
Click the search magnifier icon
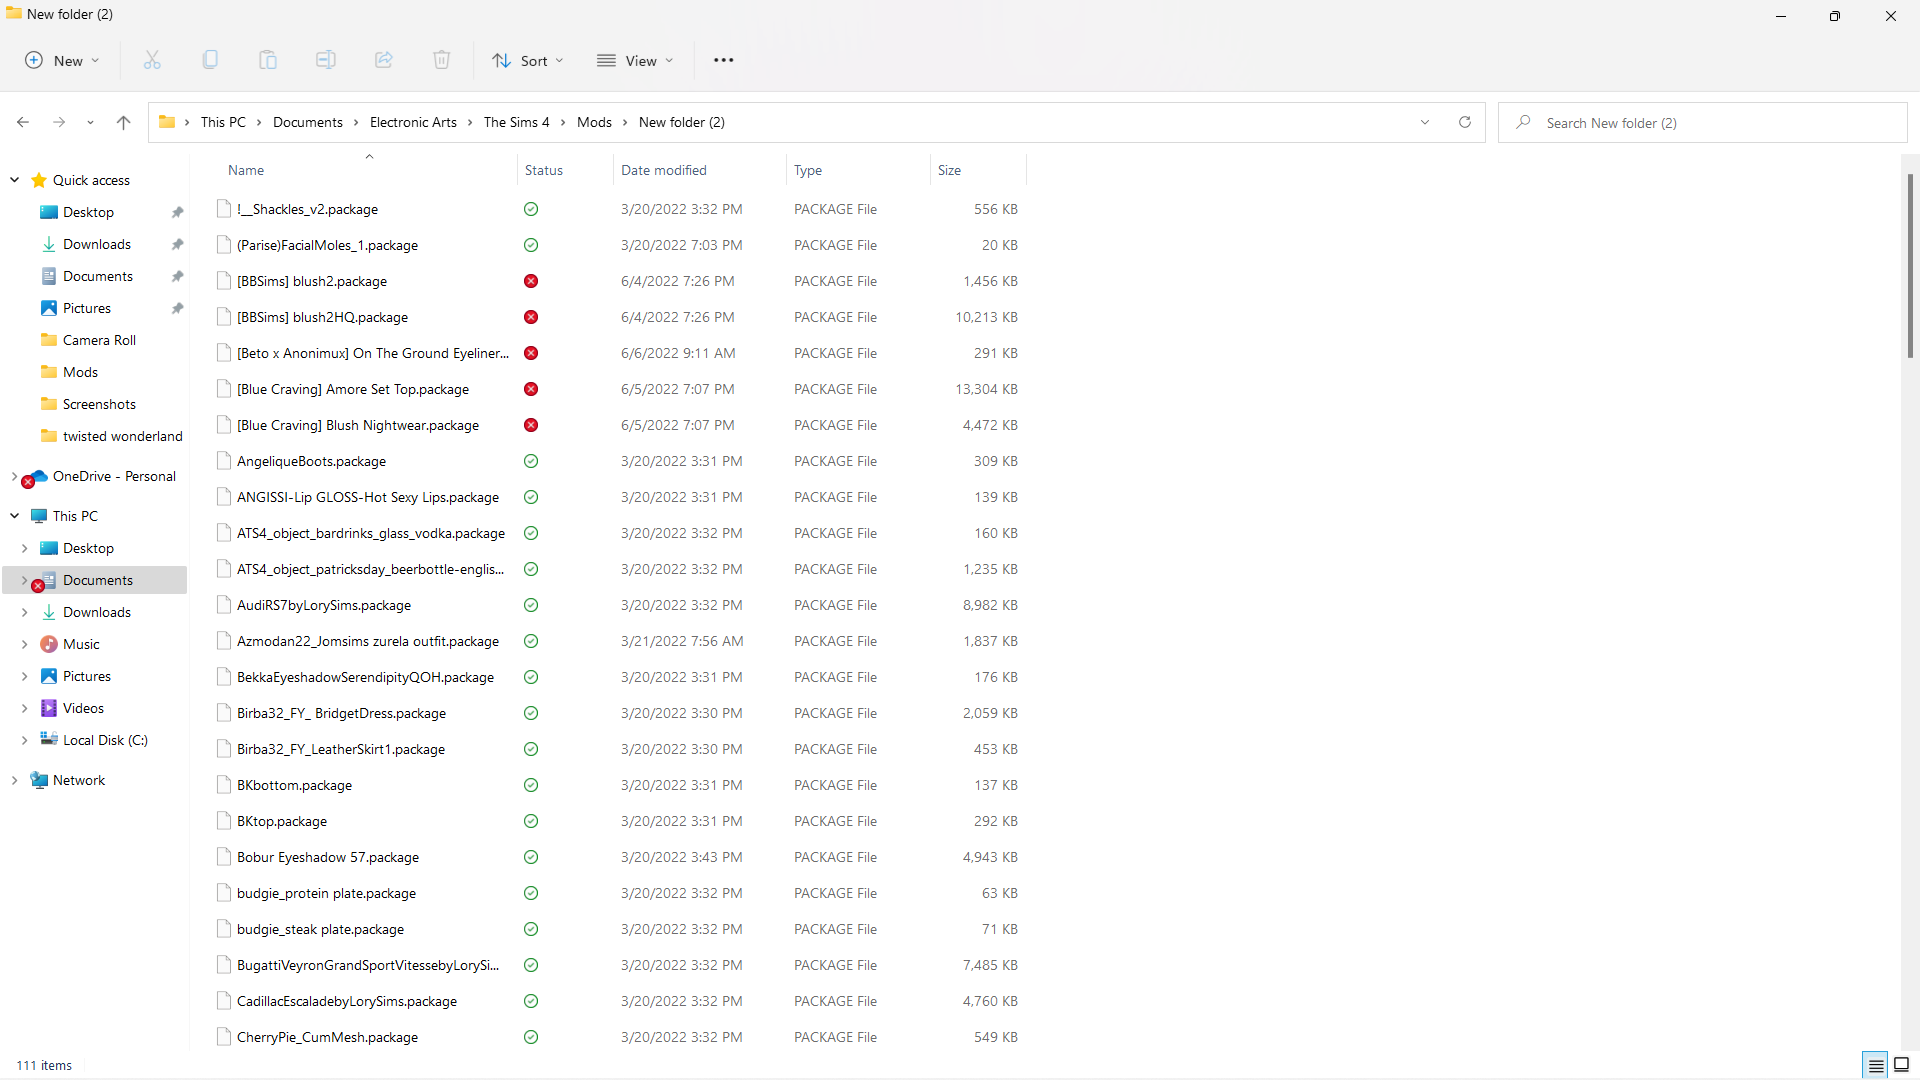(1523, 122)
